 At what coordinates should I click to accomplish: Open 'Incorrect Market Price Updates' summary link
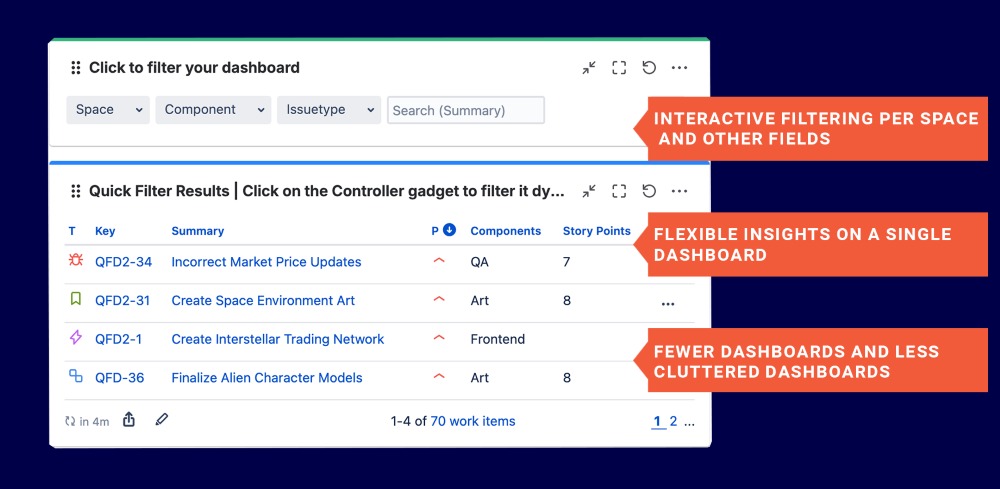pos(267,262)
